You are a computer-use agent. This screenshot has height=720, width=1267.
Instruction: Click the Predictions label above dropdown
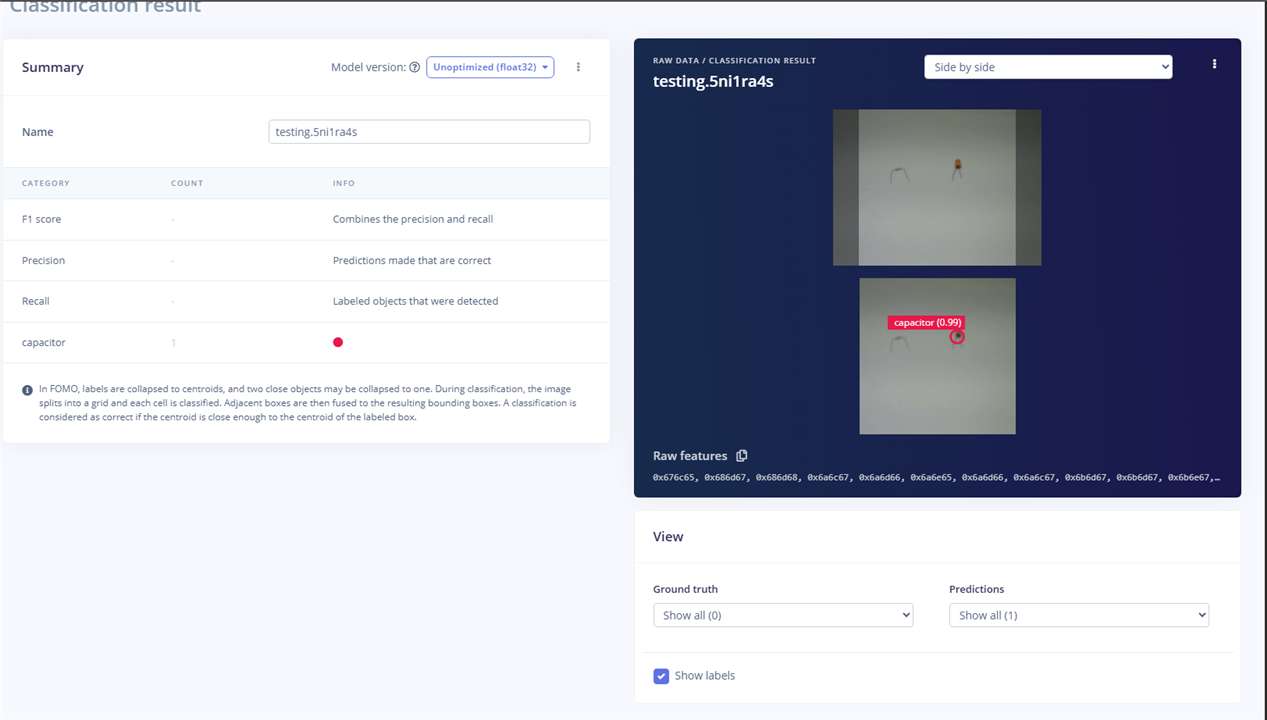(977, 589)
